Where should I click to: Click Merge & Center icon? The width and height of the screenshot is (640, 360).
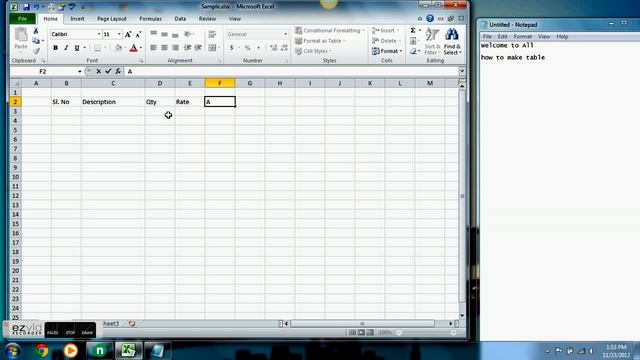[x=212, y=48]
